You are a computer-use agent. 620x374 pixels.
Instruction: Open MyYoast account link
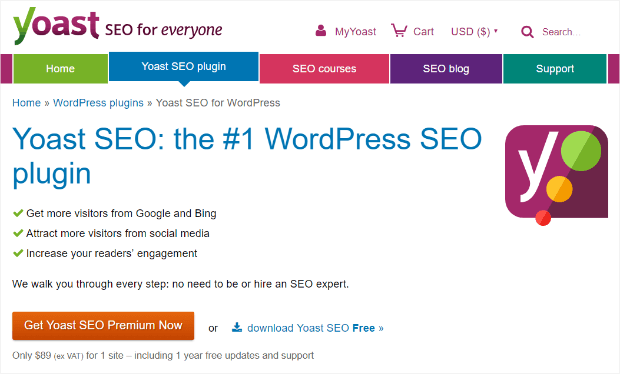[x=355, y=31]
